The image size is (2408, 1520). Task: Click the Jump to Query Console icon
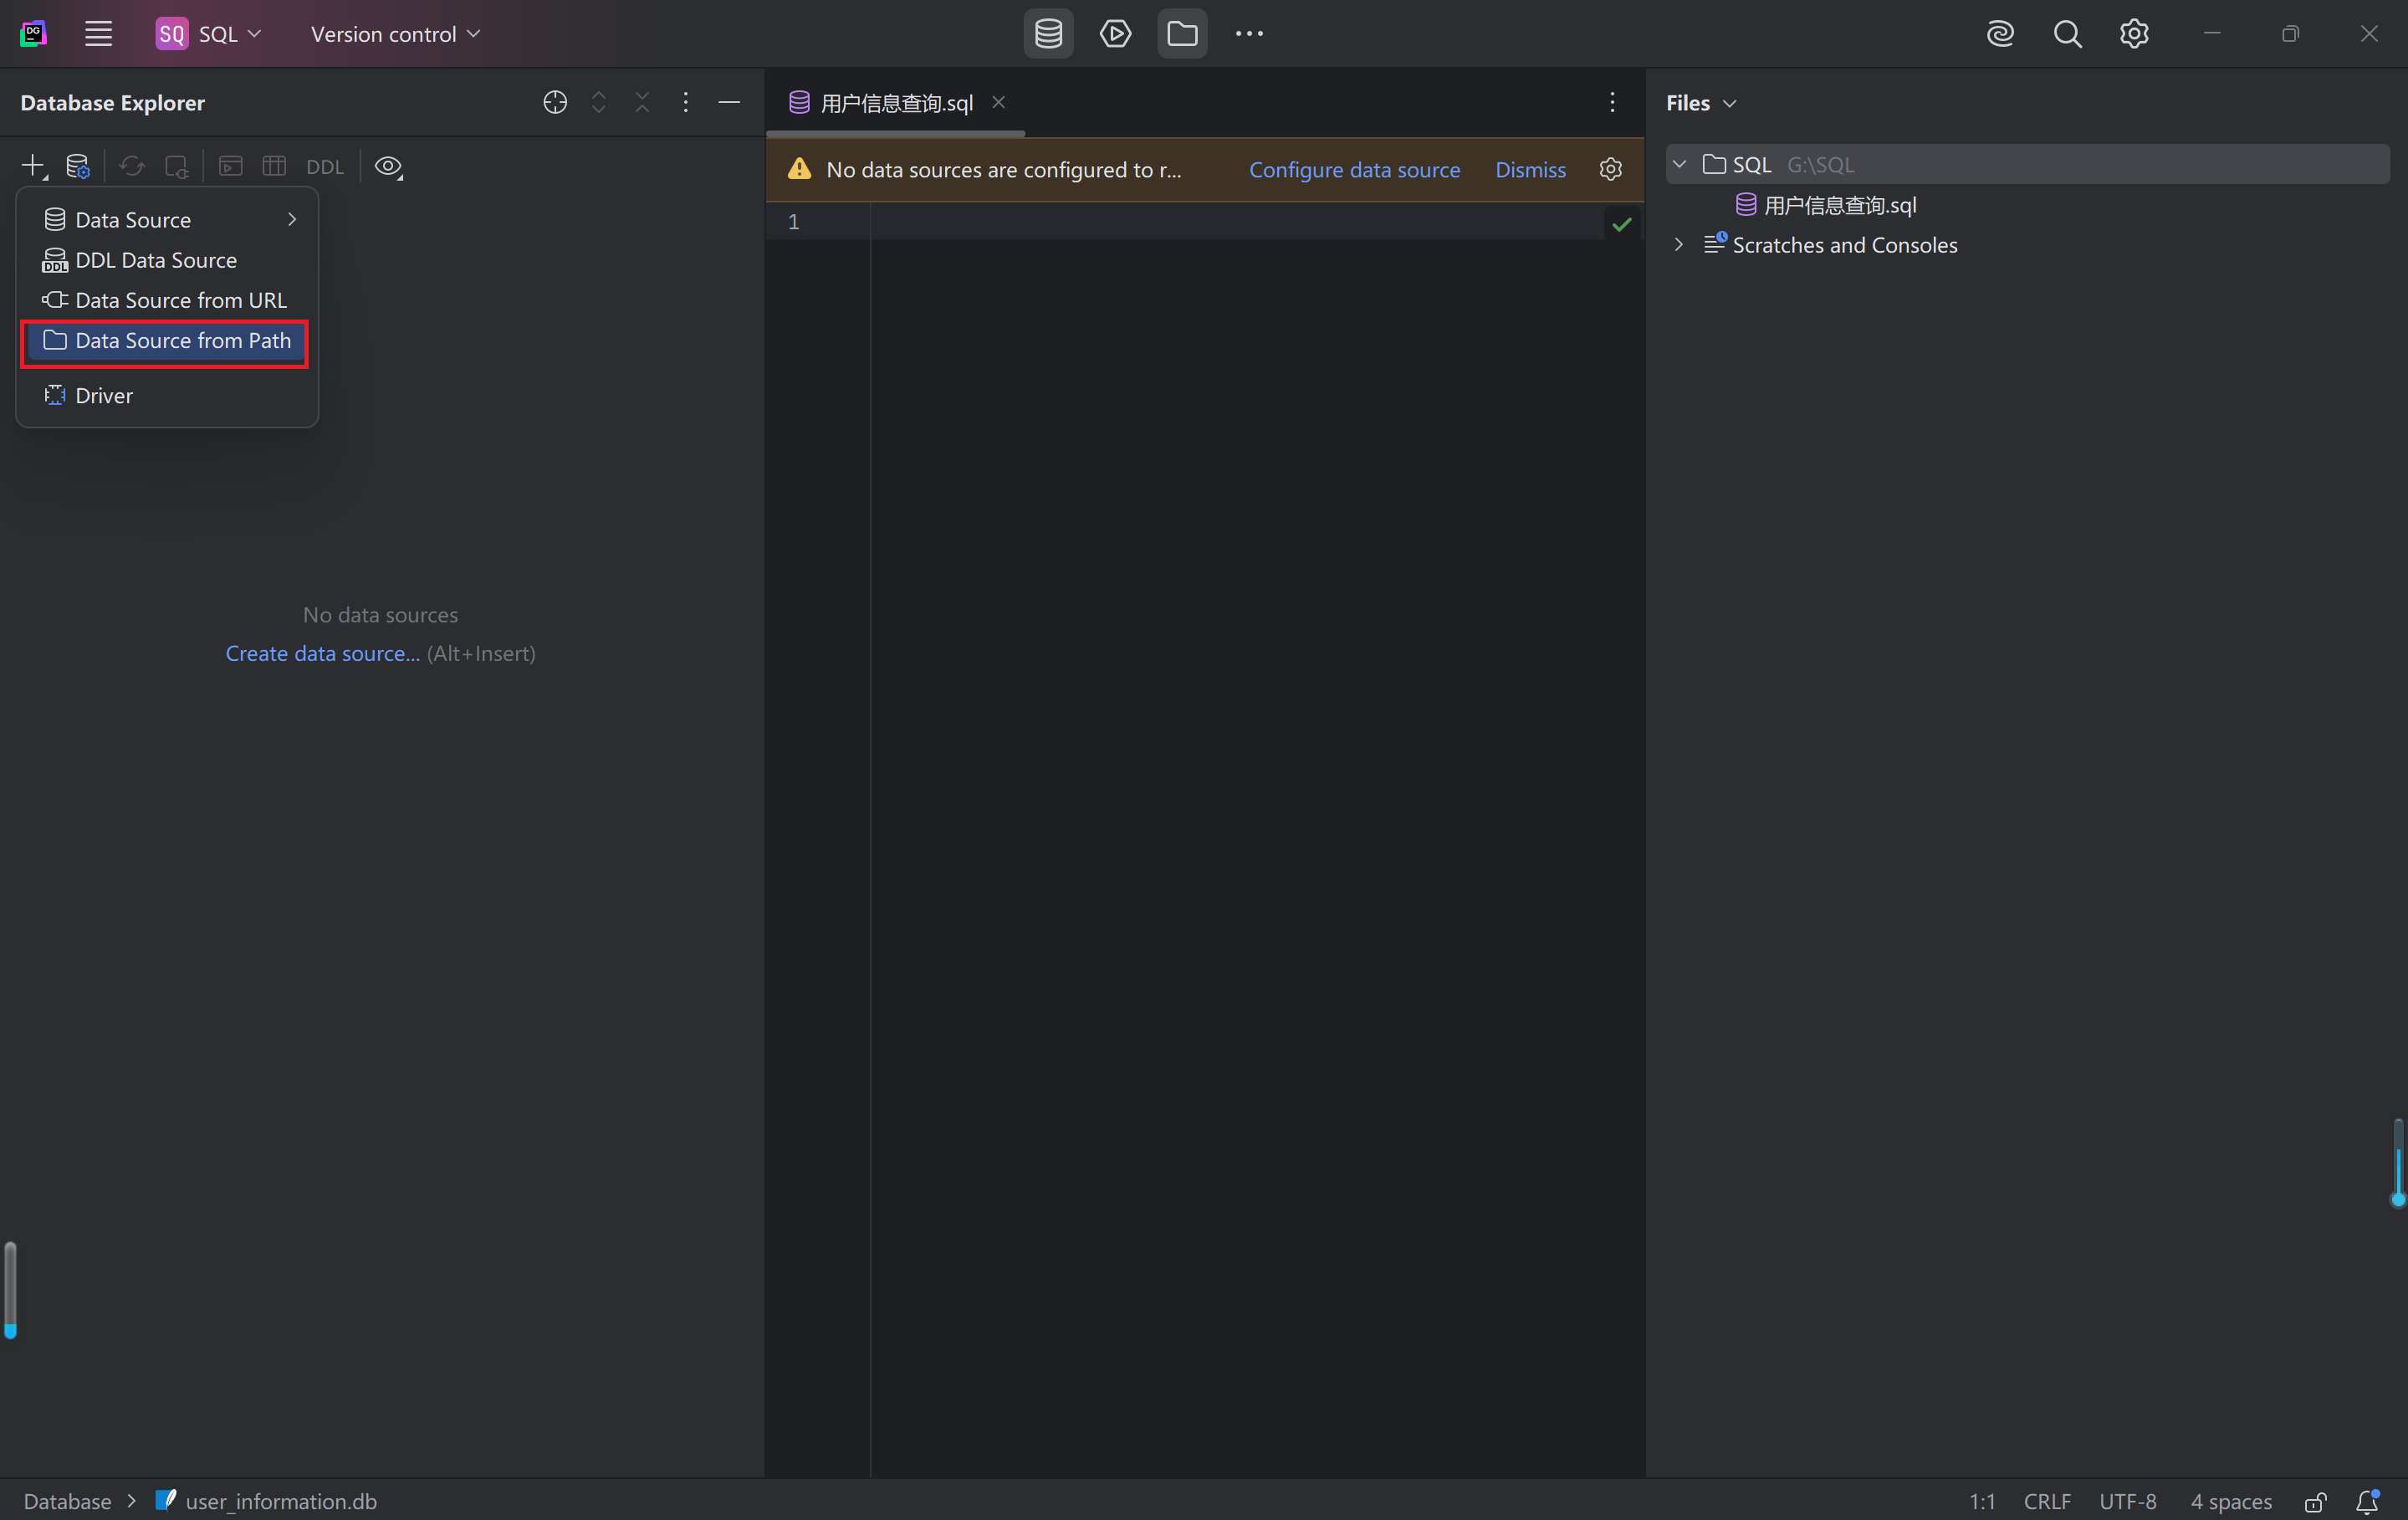tap(231, 166)
